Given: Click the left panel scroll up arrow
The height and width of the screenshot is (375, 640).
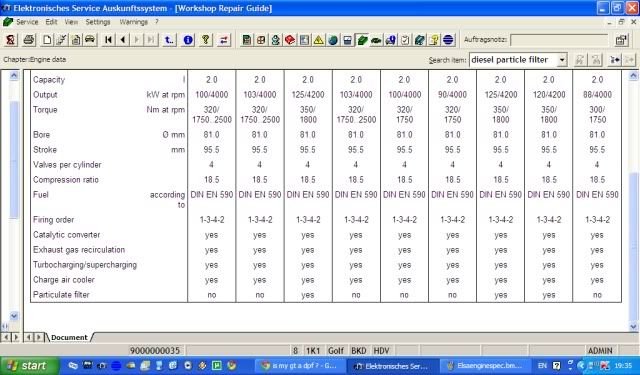Looking at the screenshot, I should (14, 75).
